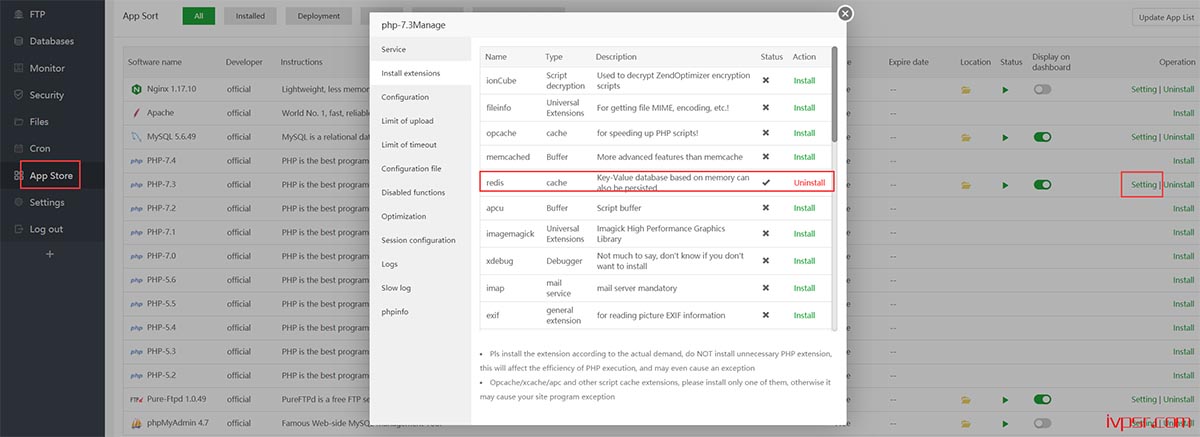Click the Apache feather icon

tap(135, 113)
